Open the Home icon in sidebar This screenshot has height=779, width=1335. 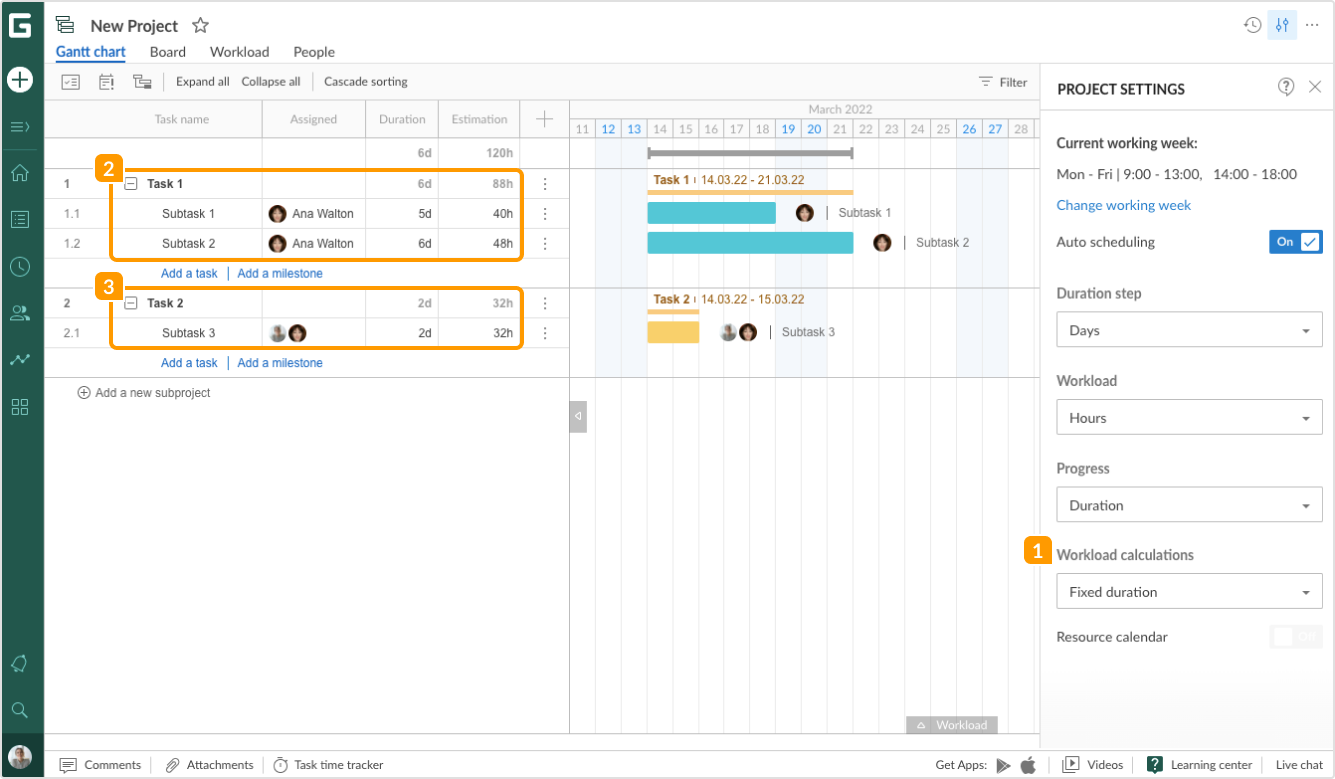20,173
